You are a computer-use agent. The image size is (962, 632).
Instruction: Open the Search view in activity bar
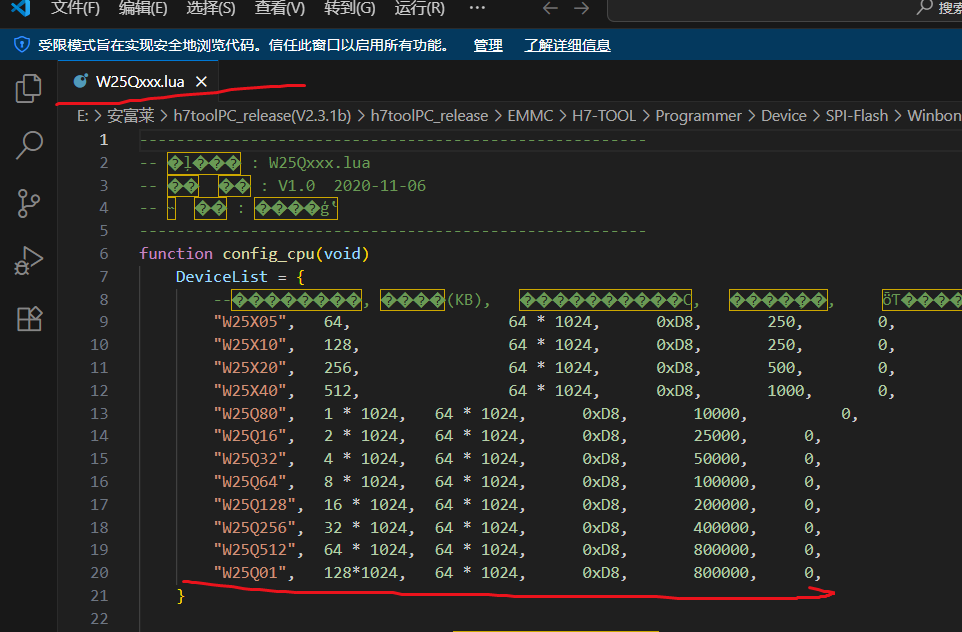(28, 146)
